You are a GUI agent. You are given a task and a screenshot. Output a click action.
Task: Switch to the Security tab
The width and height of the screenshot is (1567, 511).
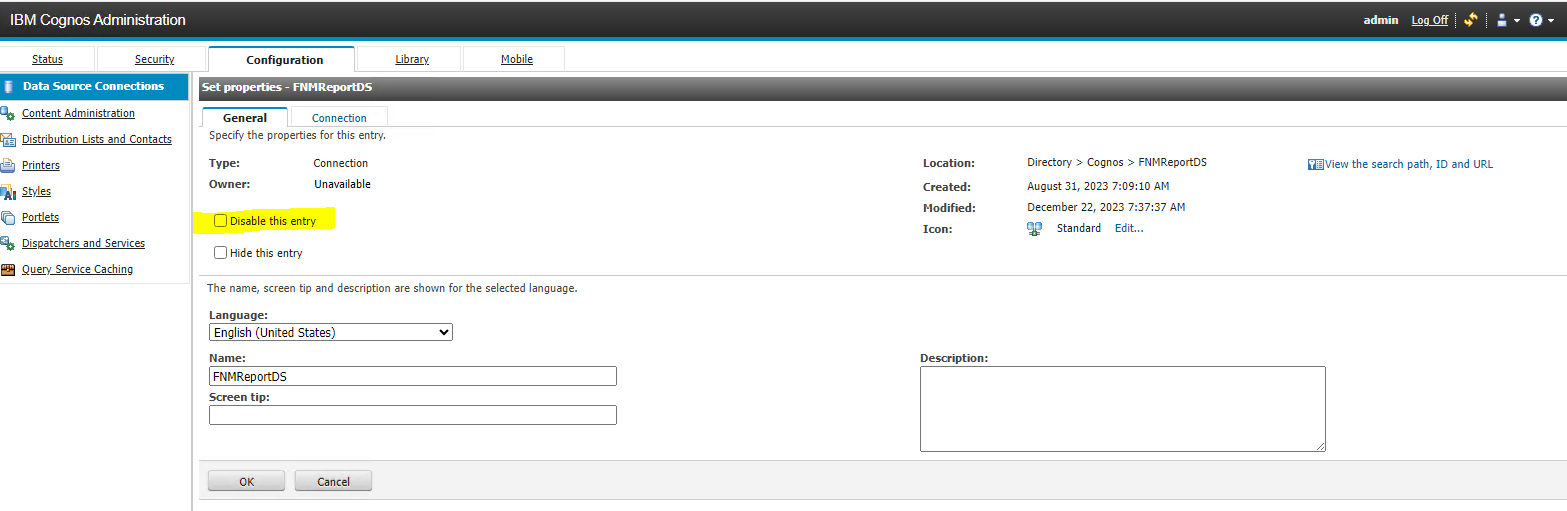point(155,59)
